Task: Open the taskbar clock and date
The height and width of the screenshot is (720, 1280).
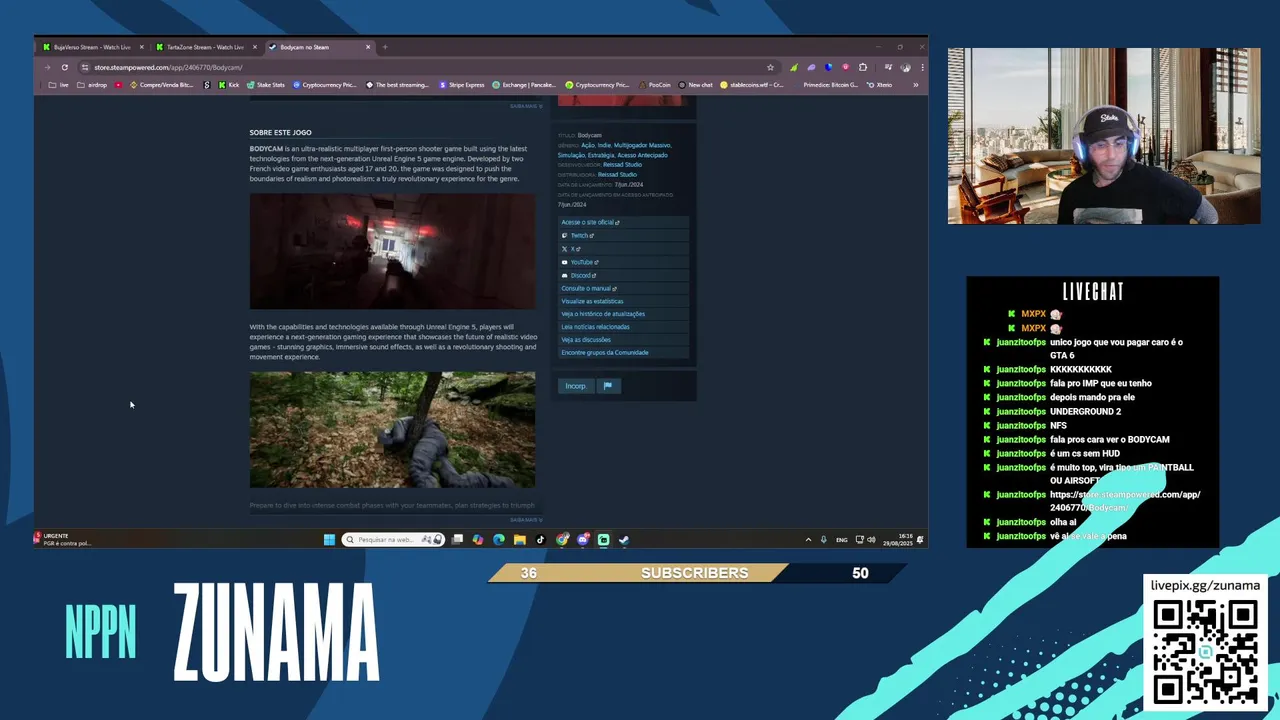Action: pos(896,539)
